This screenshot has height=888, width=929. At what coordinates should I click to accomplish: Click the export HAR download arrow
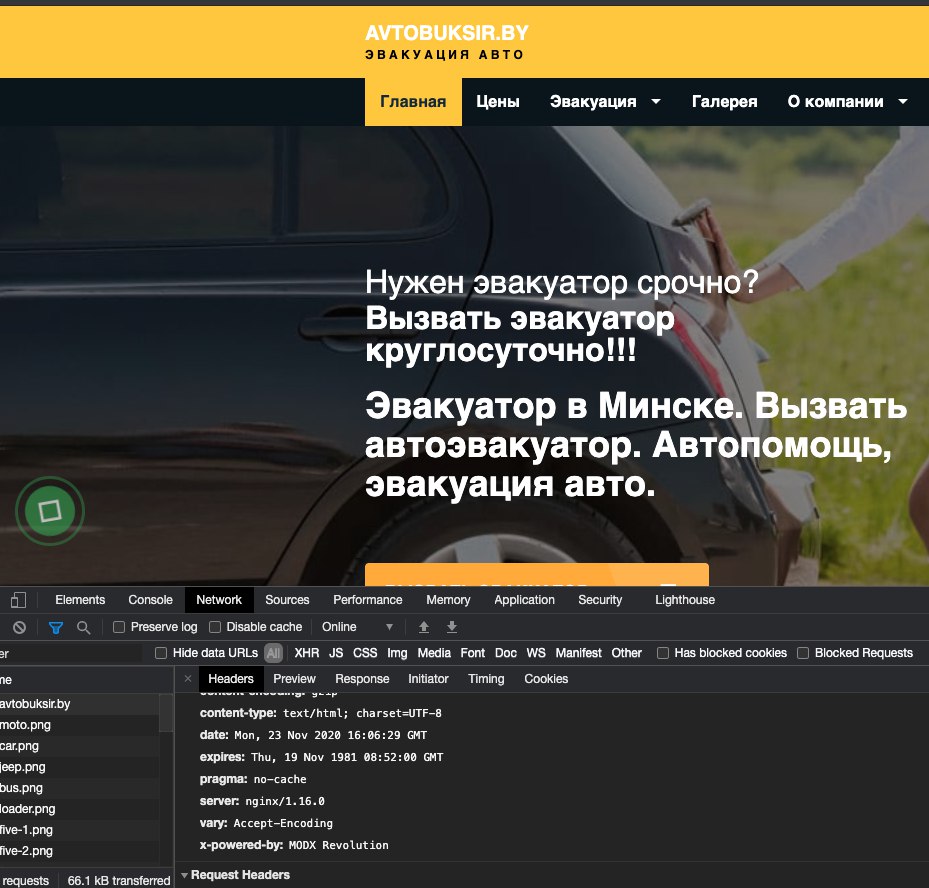pyautogui.click(x=452, y=627)
